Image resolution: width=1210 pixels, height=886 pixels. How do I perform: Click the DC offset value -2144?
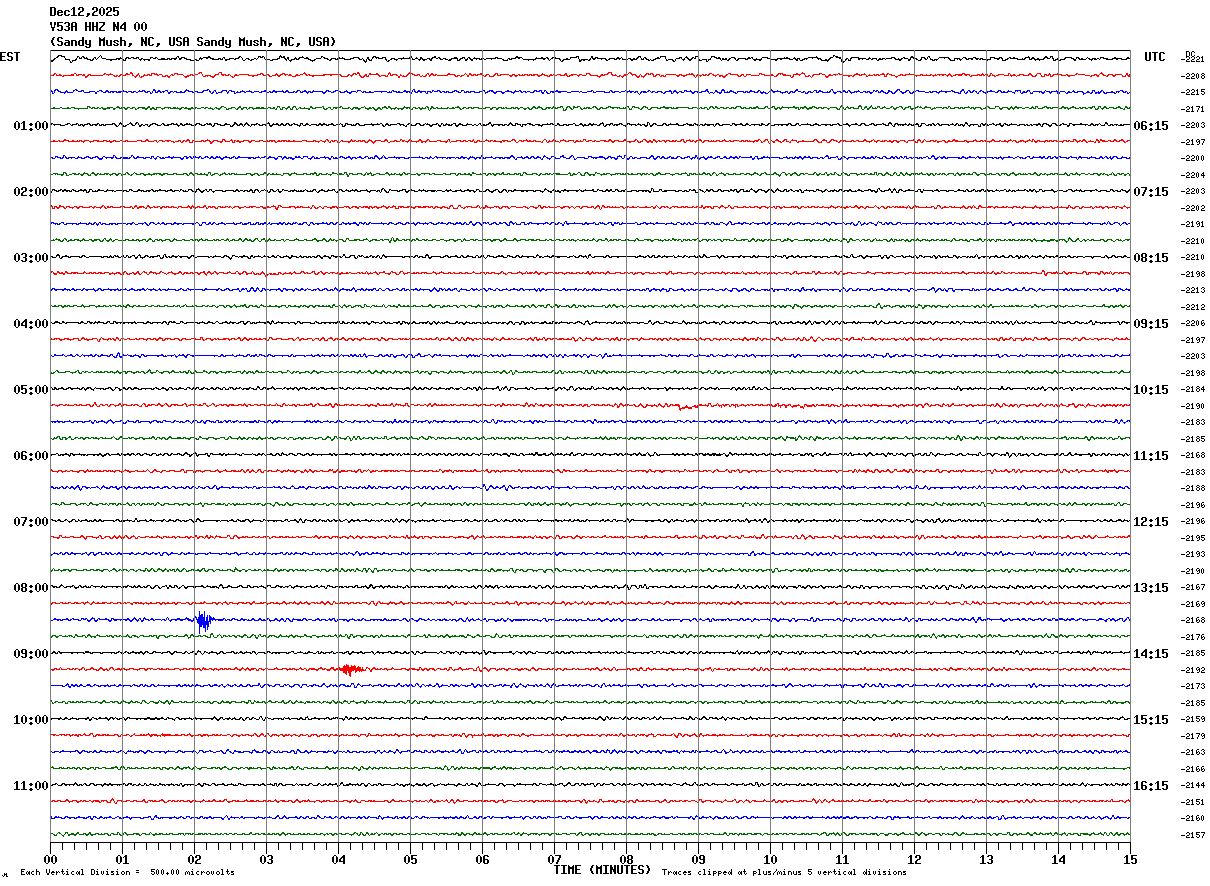coord(1194,786)
